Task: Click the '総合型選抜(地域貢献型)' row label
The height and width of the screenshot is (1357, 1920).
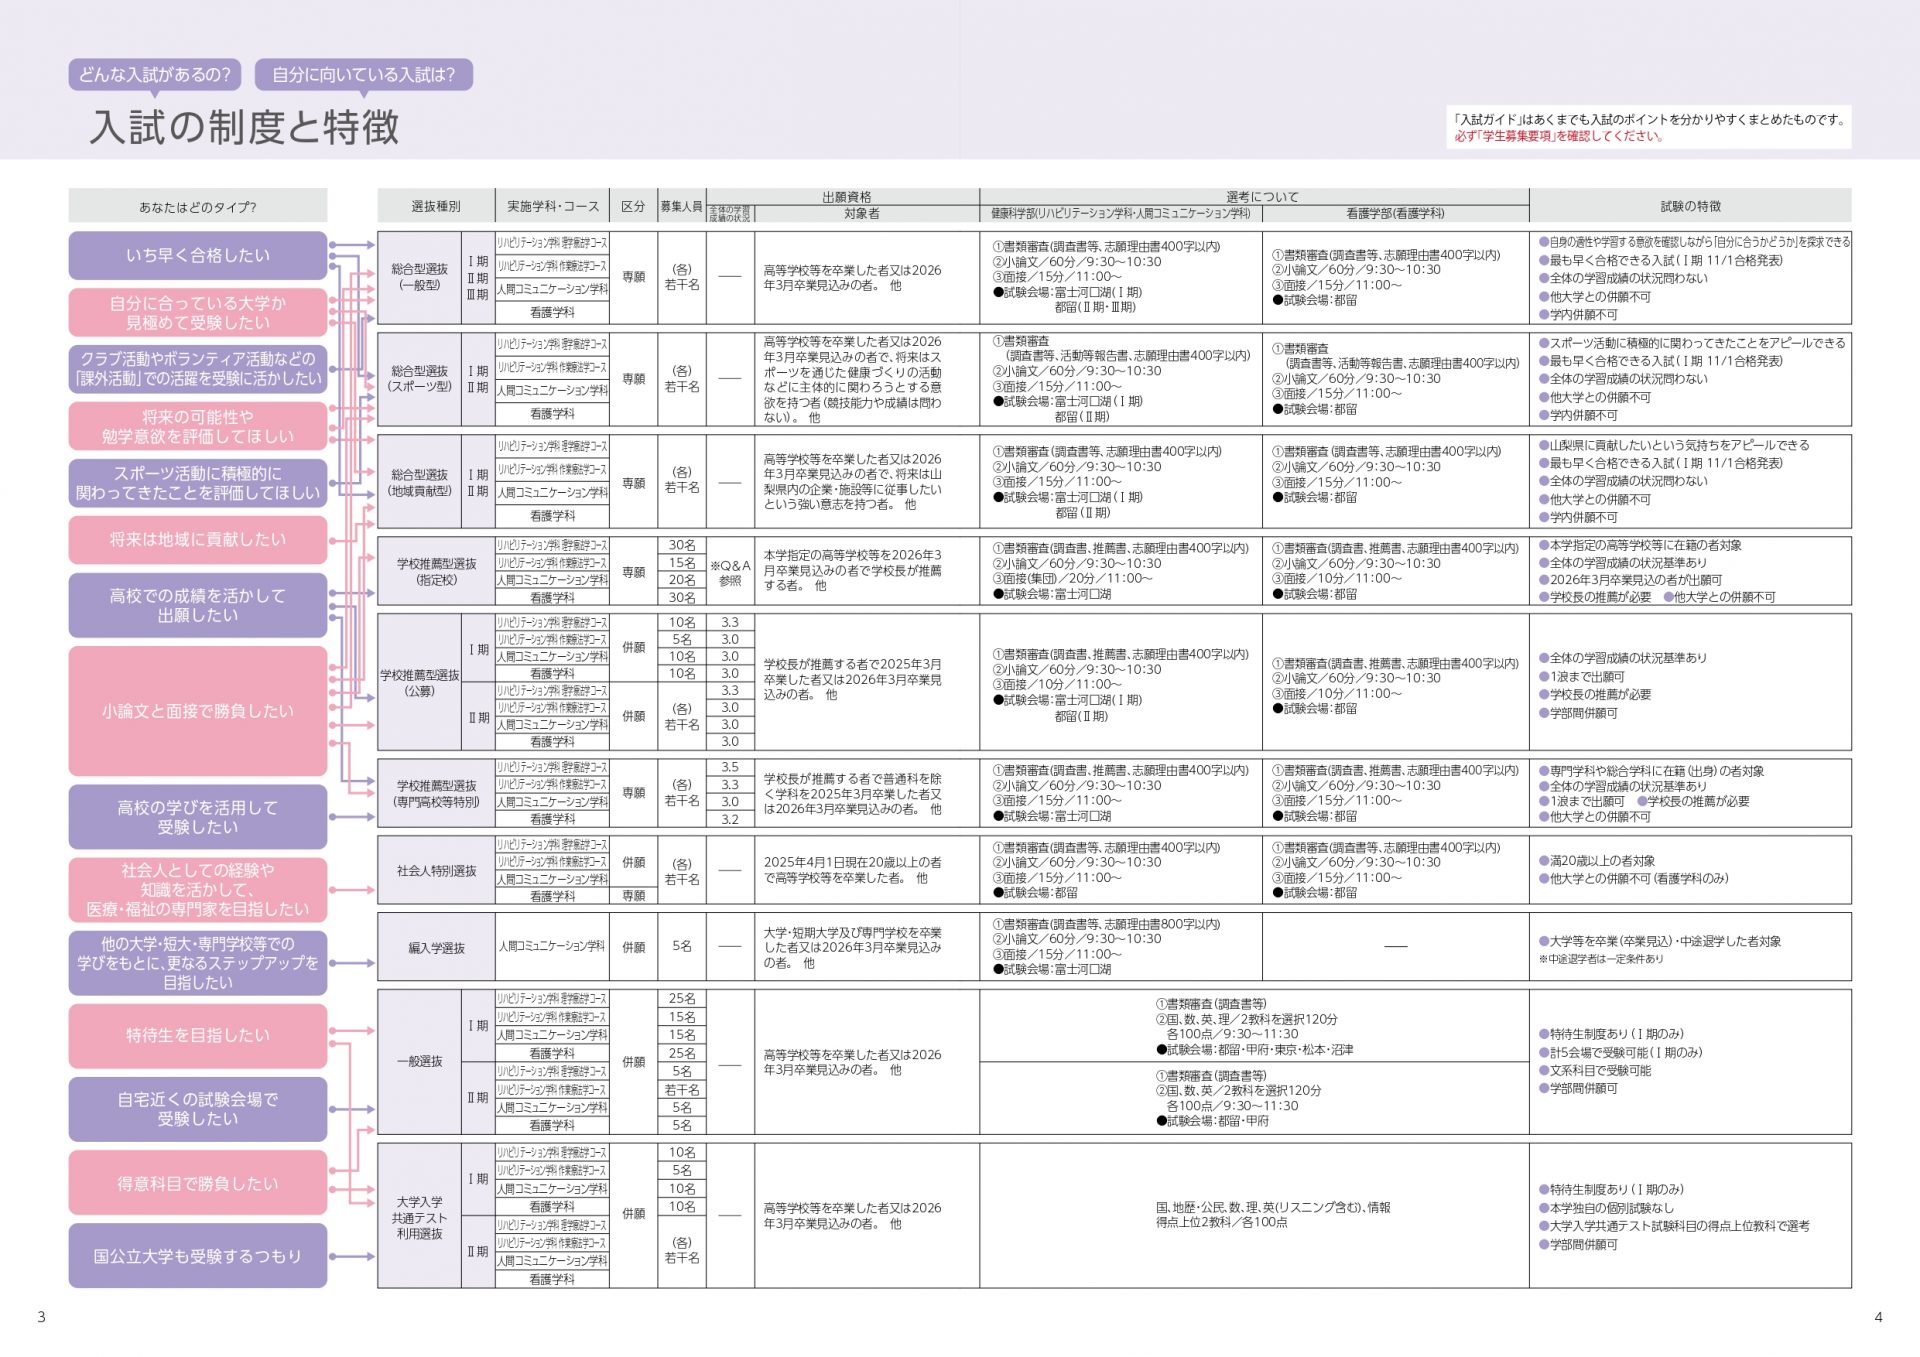Action: 419,482
